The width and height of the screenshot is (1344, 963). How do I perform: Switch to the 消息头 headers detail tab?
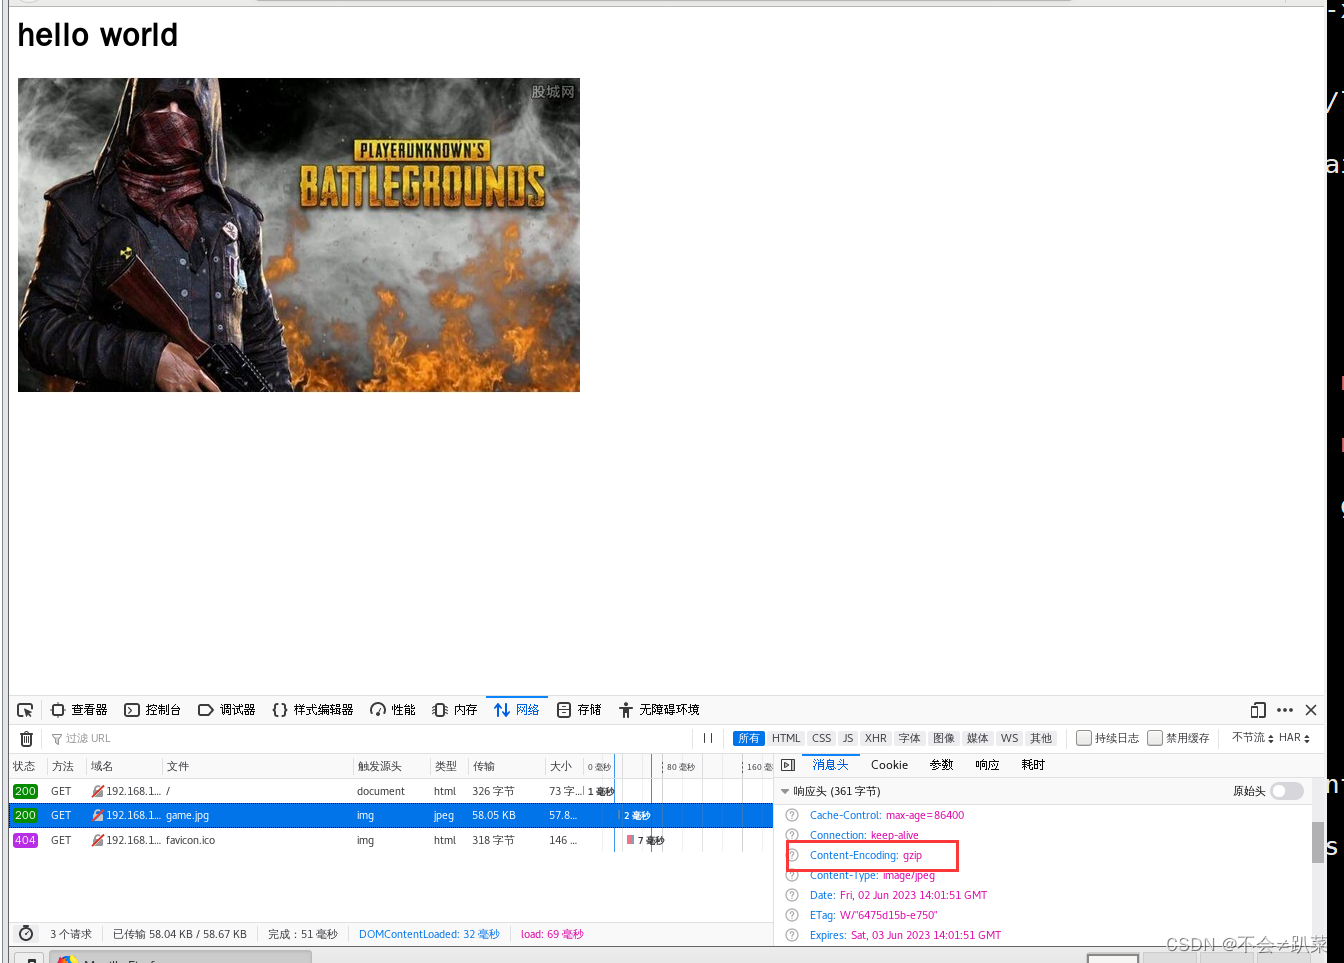pos(830,765)
